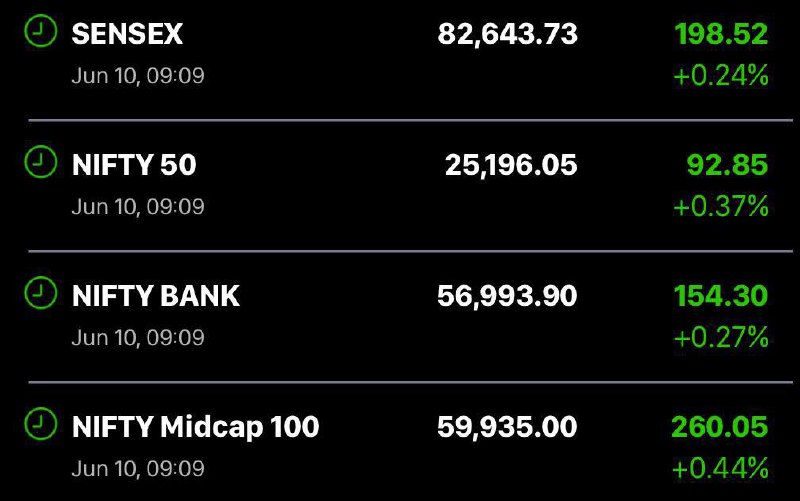Click NIFTY 50 value 25,196.05
The width and height of the screenshot is (800, 501).
[511, 165]
